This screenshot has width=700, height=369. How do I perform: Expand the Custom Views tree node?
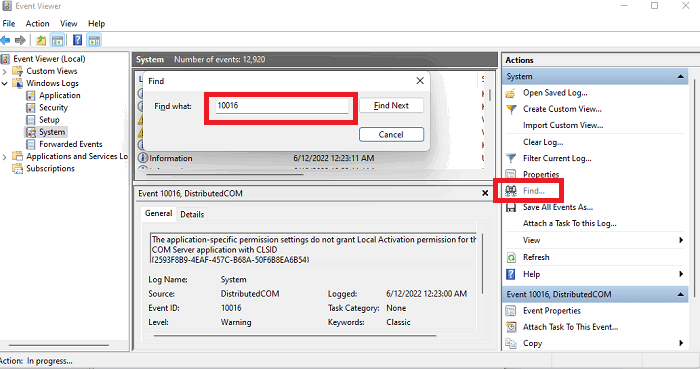pyautogui.click(x=4, y=71)
